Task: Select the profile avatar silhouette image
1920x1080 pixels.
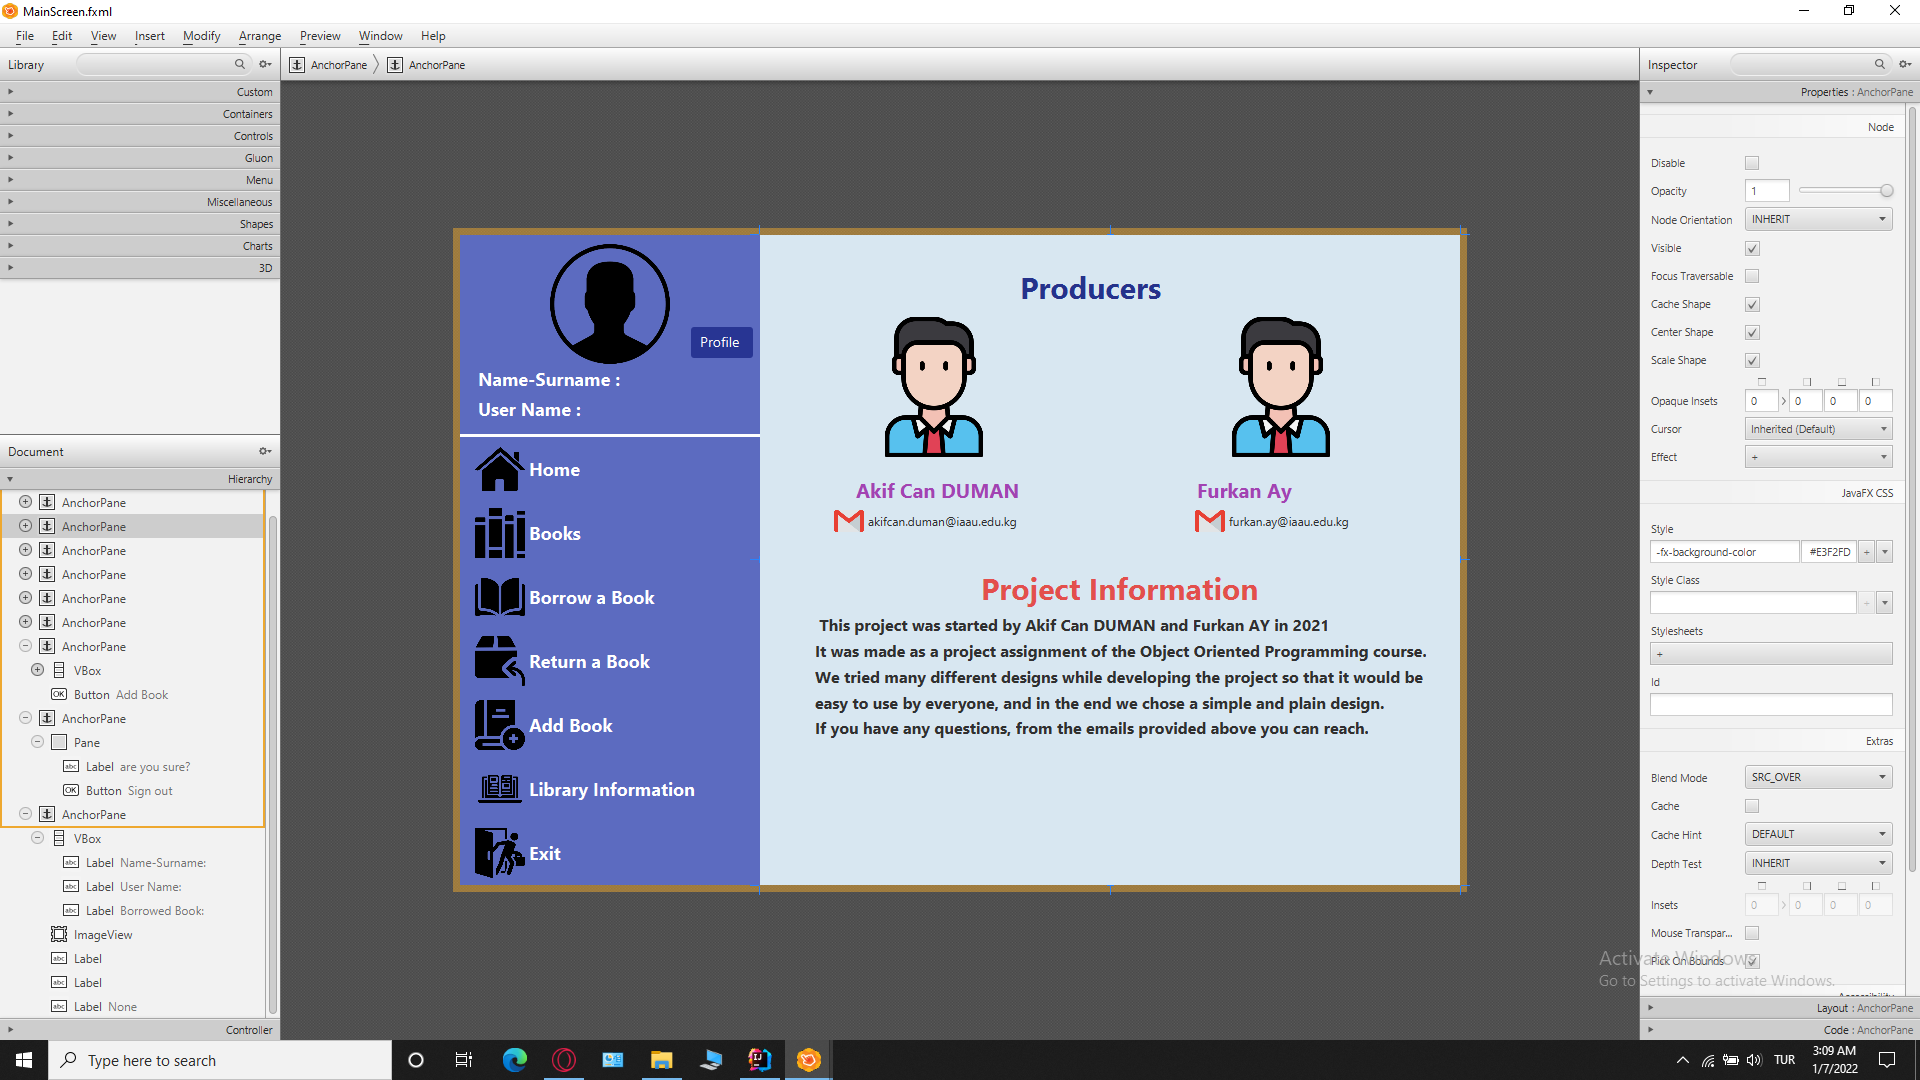Action: [x=609, y=304]
